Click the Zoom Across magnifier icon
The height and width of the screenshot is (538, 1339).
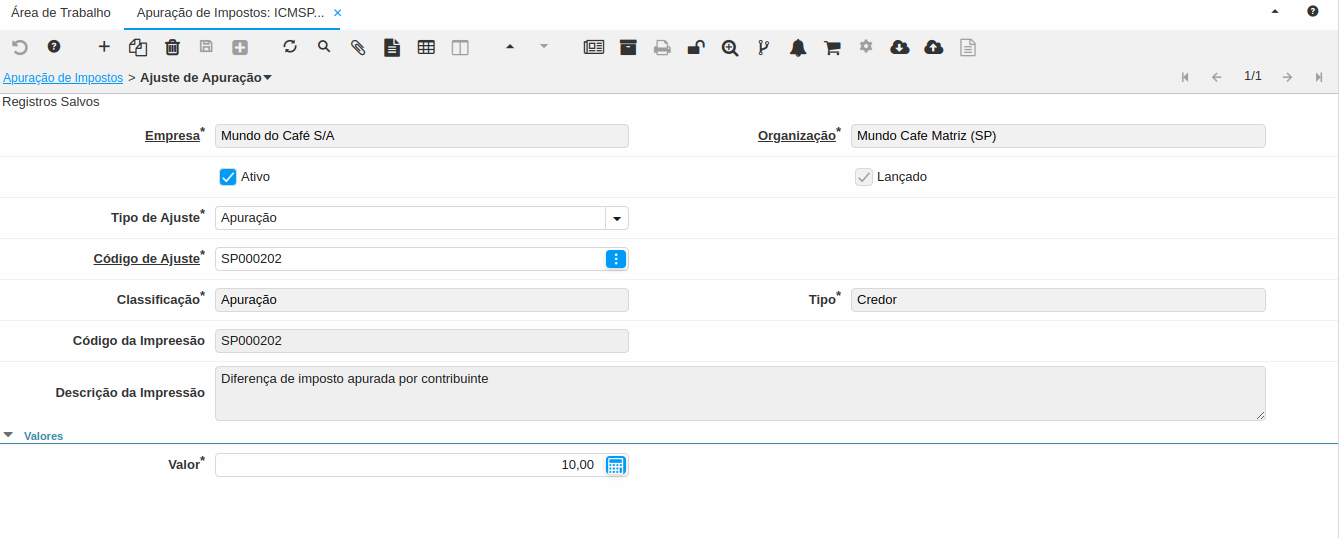click(730, 47)
